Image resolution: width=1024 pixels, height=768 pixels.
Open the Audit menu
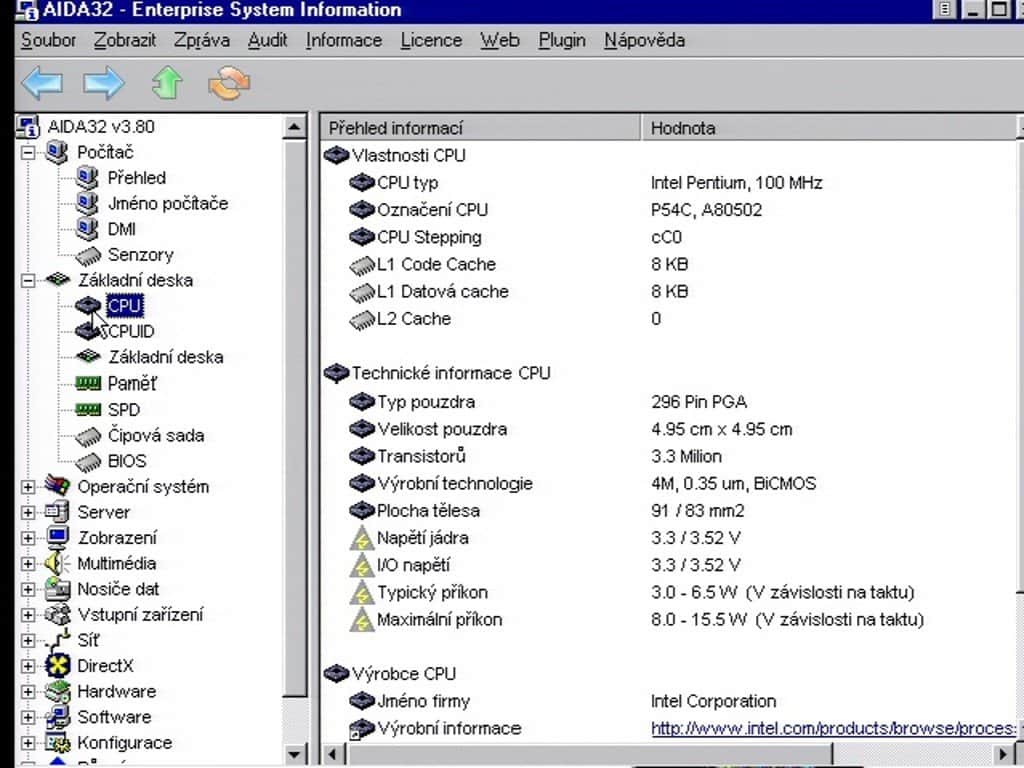click(268, 40)
